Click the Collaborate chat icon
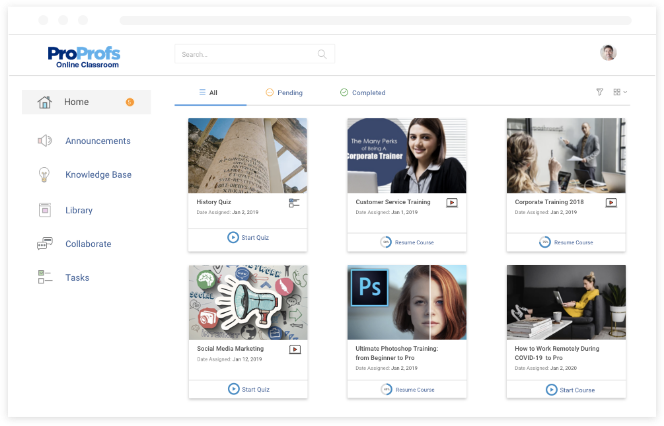The image size is (664, 426). 44,244
